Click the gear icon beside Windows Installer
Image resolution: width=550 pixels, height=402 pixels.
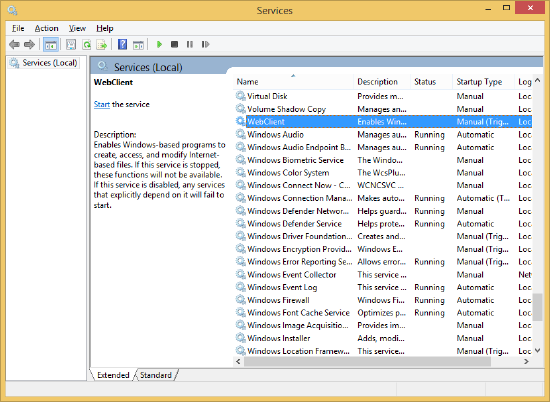240,338
